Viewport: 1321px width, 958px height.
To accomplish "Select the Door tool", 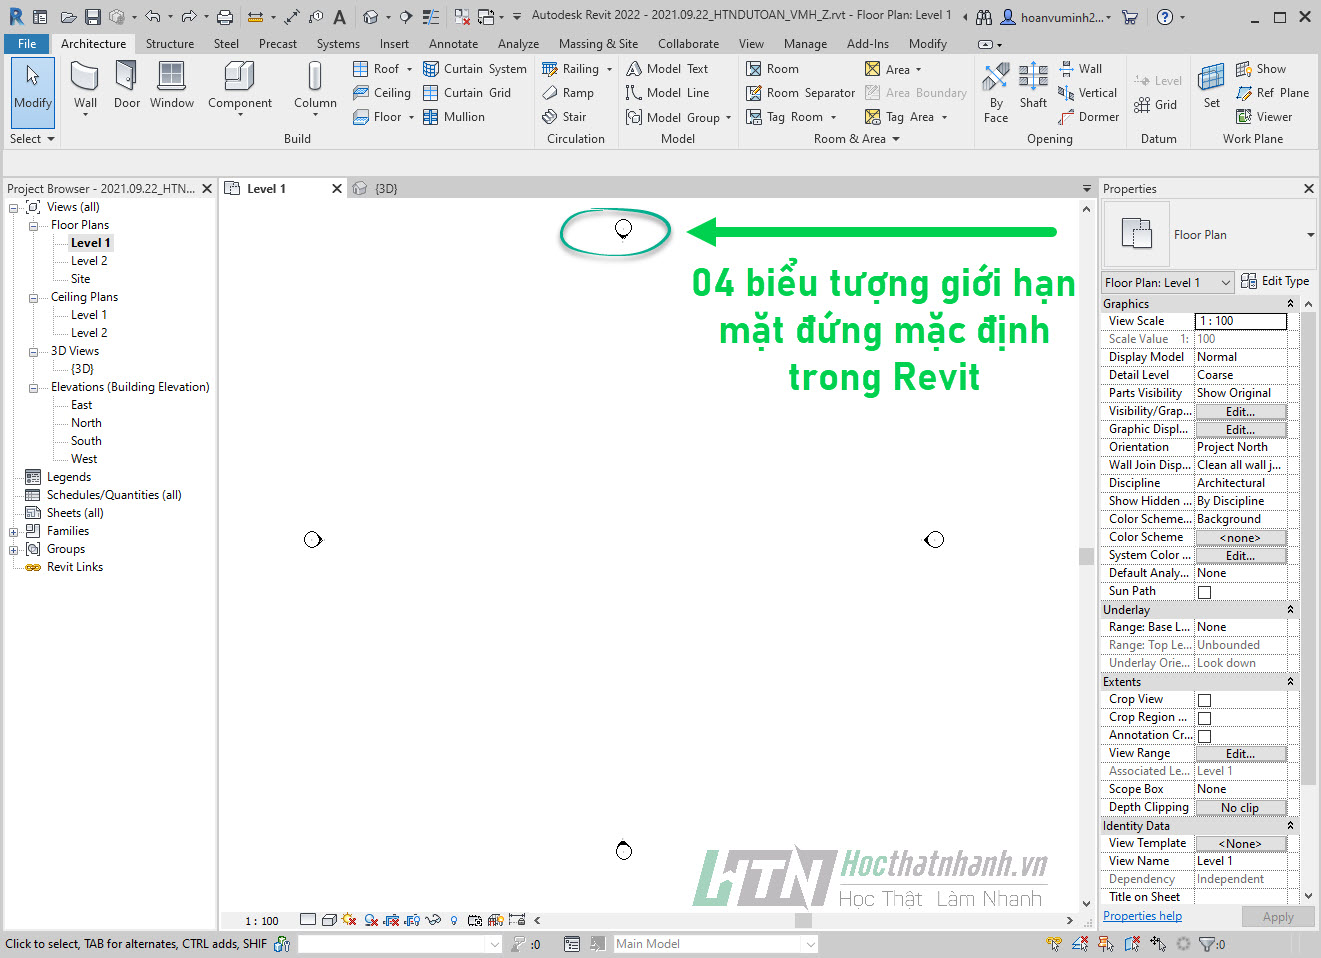I will [127, 86].
